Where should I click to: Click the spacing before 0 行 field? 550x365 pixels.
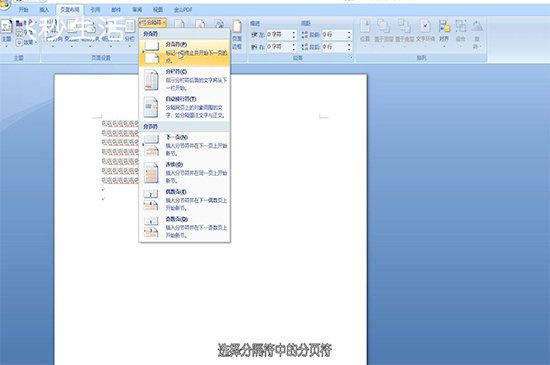click(334, 34)
